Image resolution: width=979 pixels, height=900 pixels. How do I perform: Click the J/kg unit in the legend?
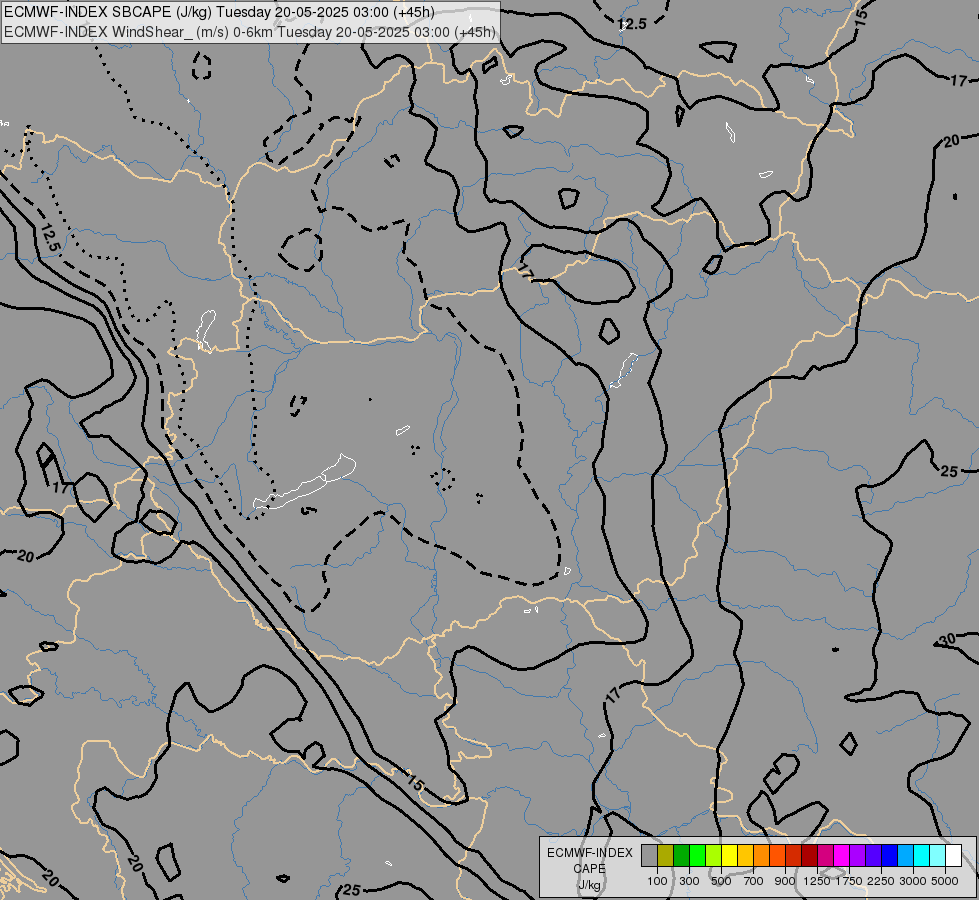589,886
